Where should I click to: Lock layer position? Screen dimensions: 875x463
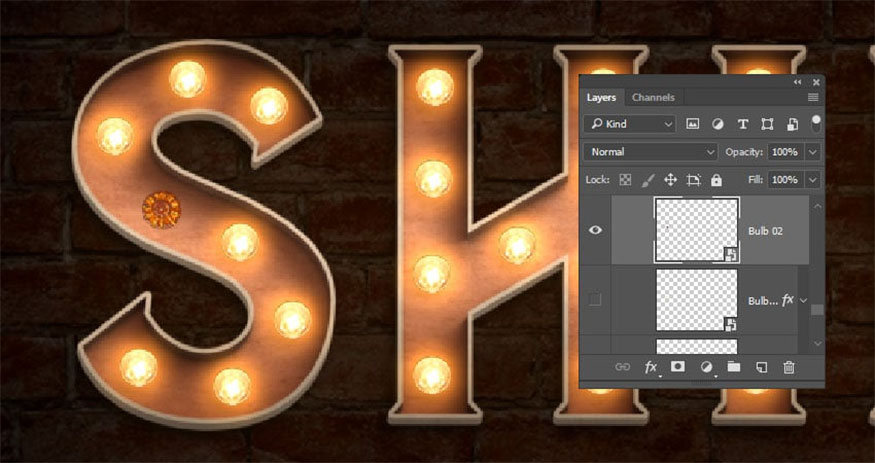pyautogui.click(x=670, y=180)
